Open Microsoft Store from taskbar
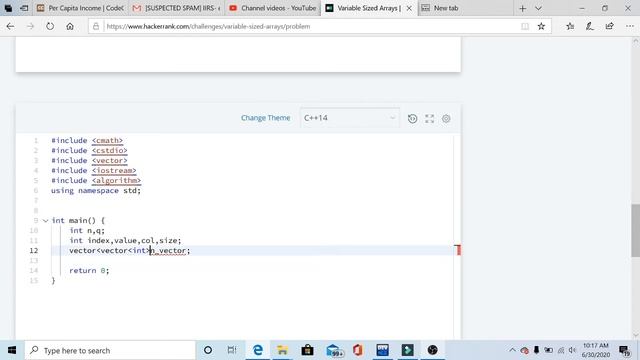This screenshot has height=360, width=640. [x=307, y=350]
